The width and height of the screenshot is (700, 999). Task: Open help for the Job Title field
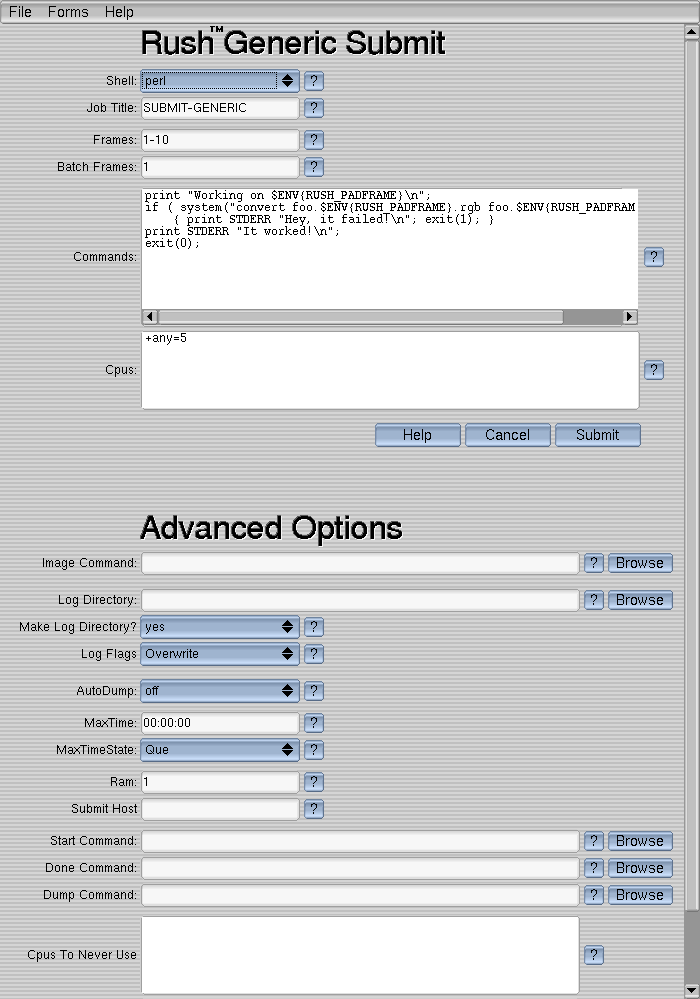(313, 108)
